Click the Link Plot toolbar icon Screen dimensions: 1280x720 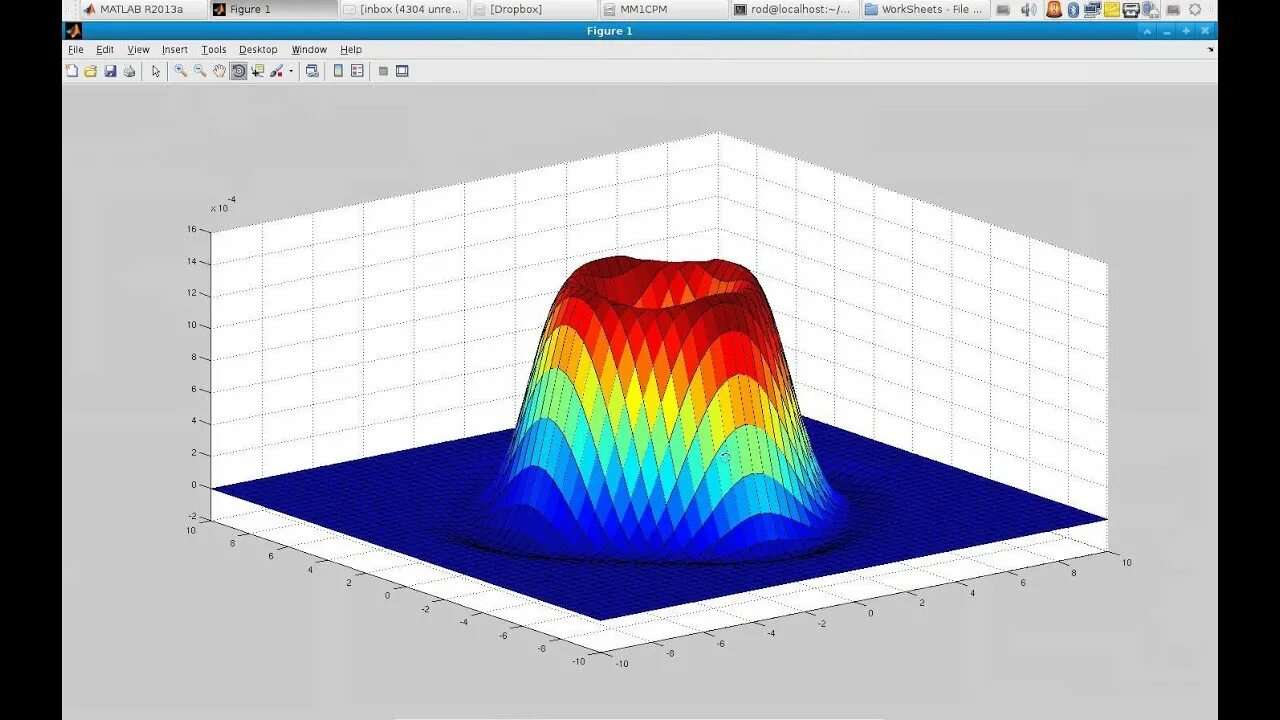[312, 71]
